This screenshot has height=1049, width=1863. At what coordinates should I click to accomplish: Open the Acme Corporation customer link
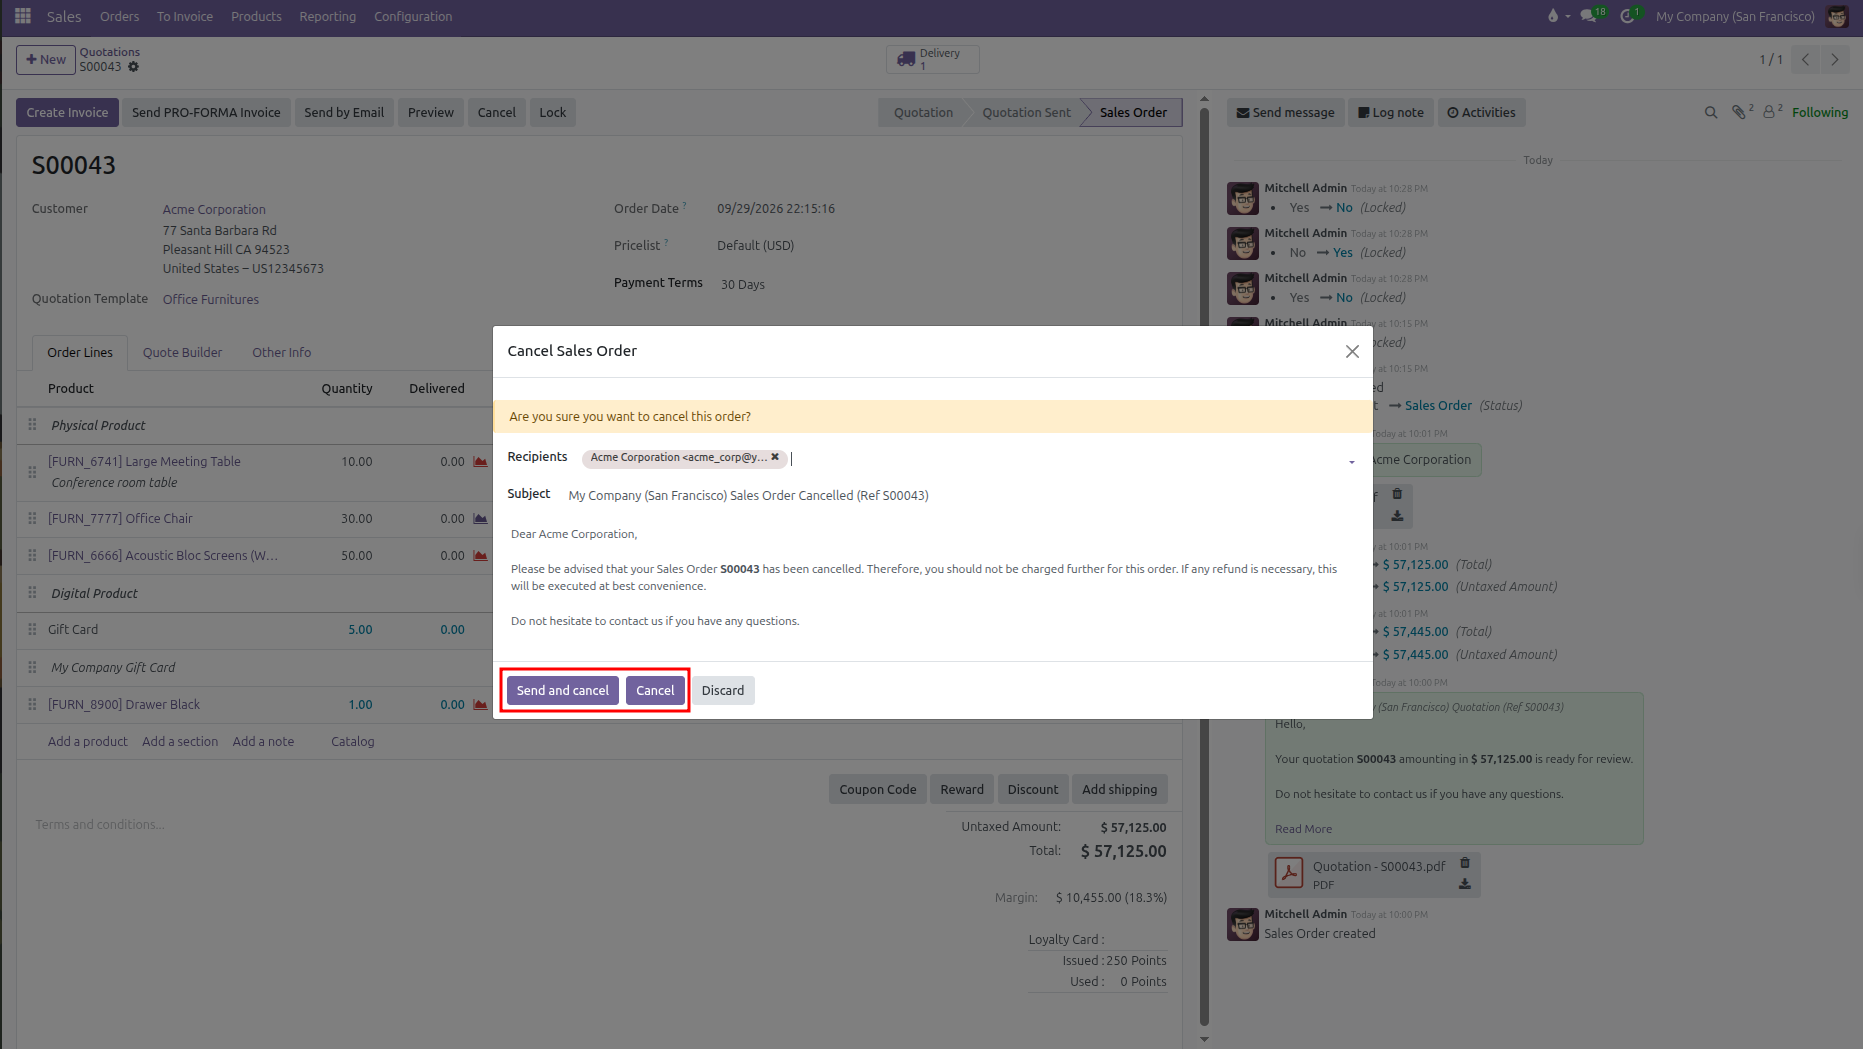pos(214,209)
